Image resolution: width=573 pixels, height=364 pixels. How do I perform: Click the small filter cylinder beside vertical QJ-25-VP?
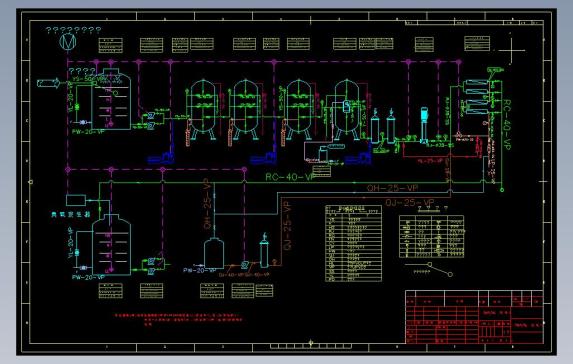(x=264, y=250)
